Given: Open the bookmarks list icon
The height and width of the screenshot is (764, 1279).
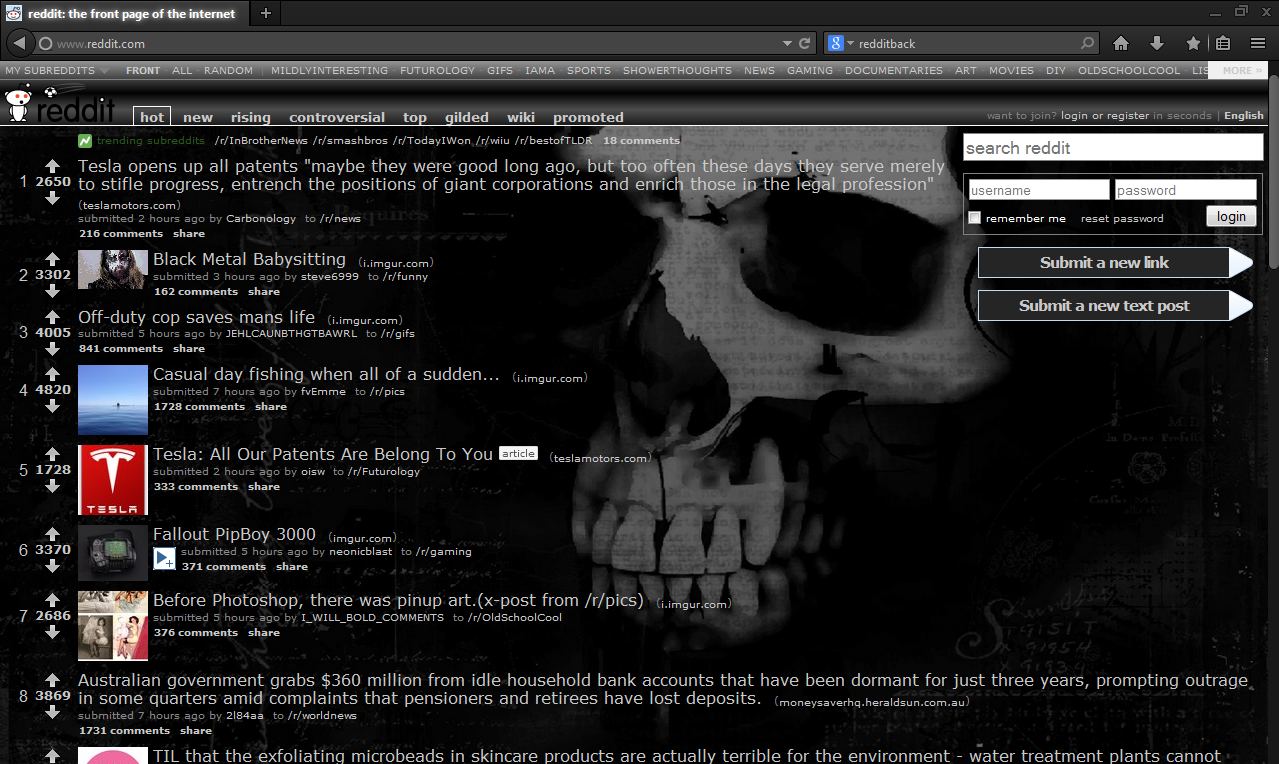Looking at the screenshot, I should tap(1223, 43).
